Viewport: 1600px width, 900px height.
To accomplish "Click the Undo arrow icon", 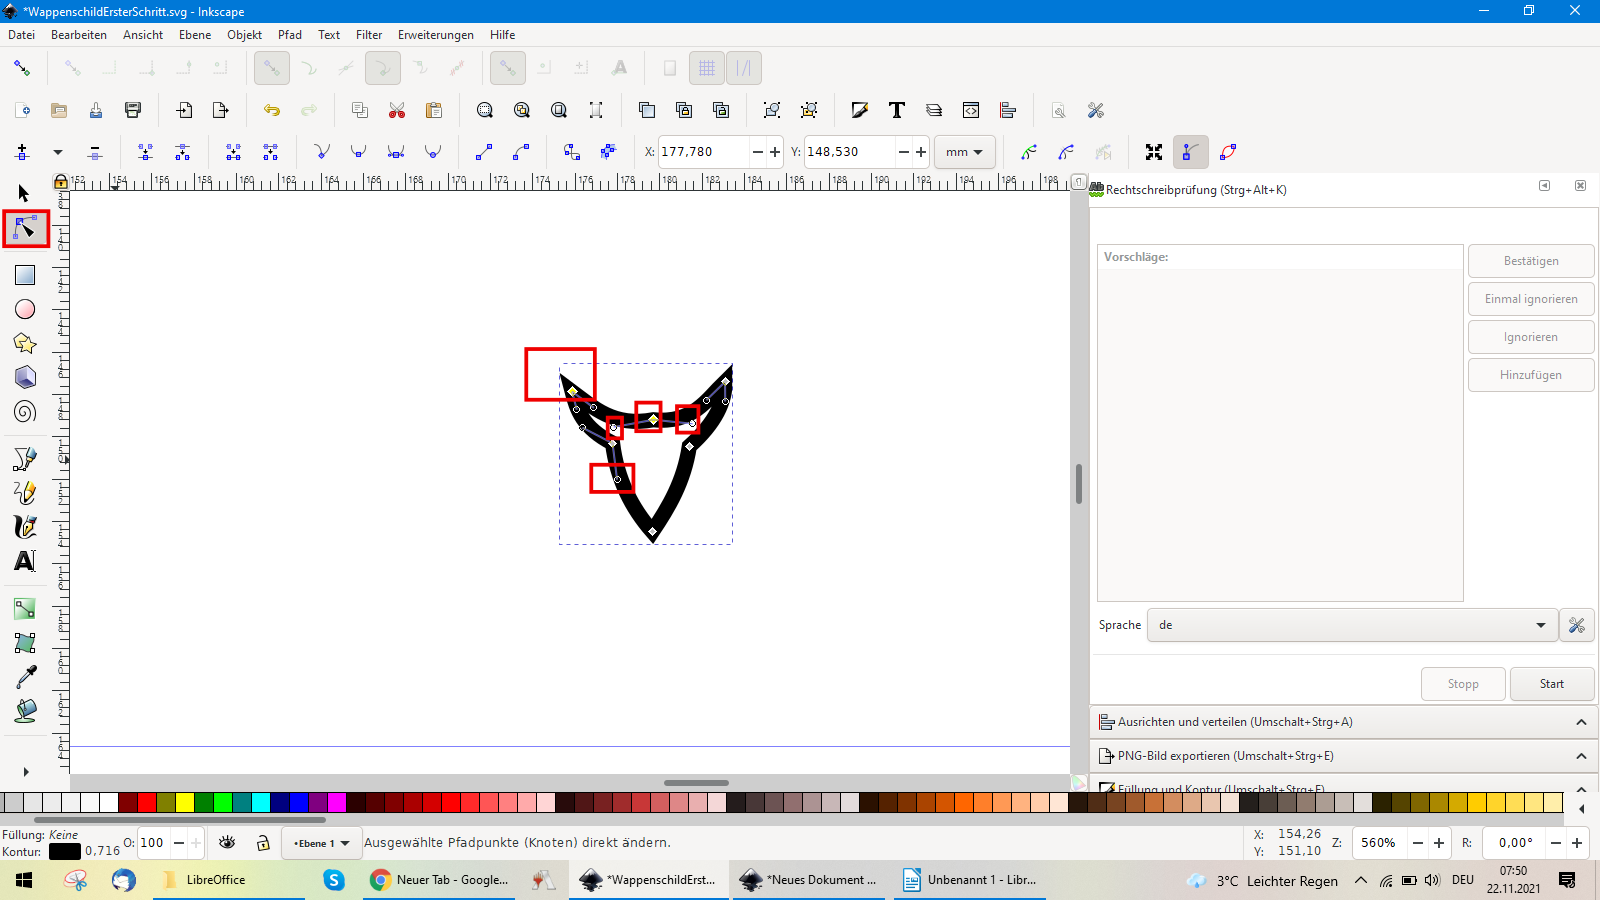I will [272, 110].
